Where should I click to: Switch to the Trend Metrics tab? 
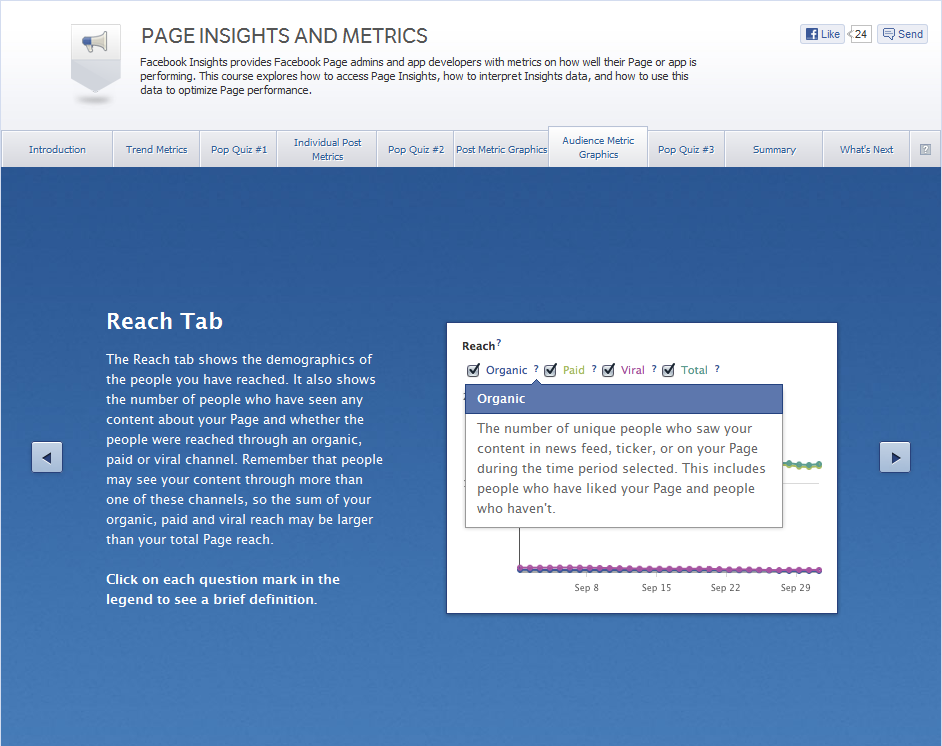click(156, 149)
